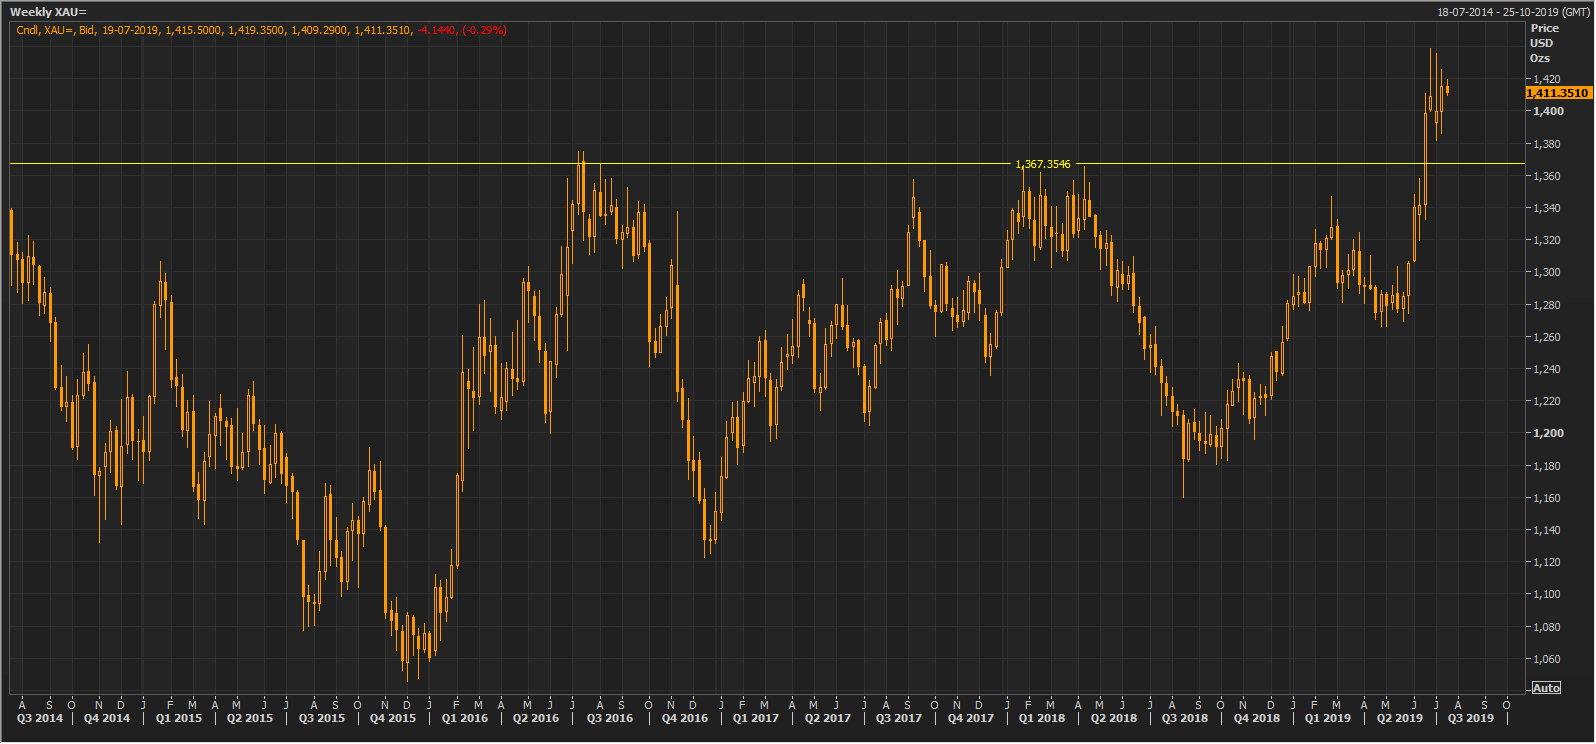
Task: Click the 1,060 price axis label
Action: coord(1547,659)
